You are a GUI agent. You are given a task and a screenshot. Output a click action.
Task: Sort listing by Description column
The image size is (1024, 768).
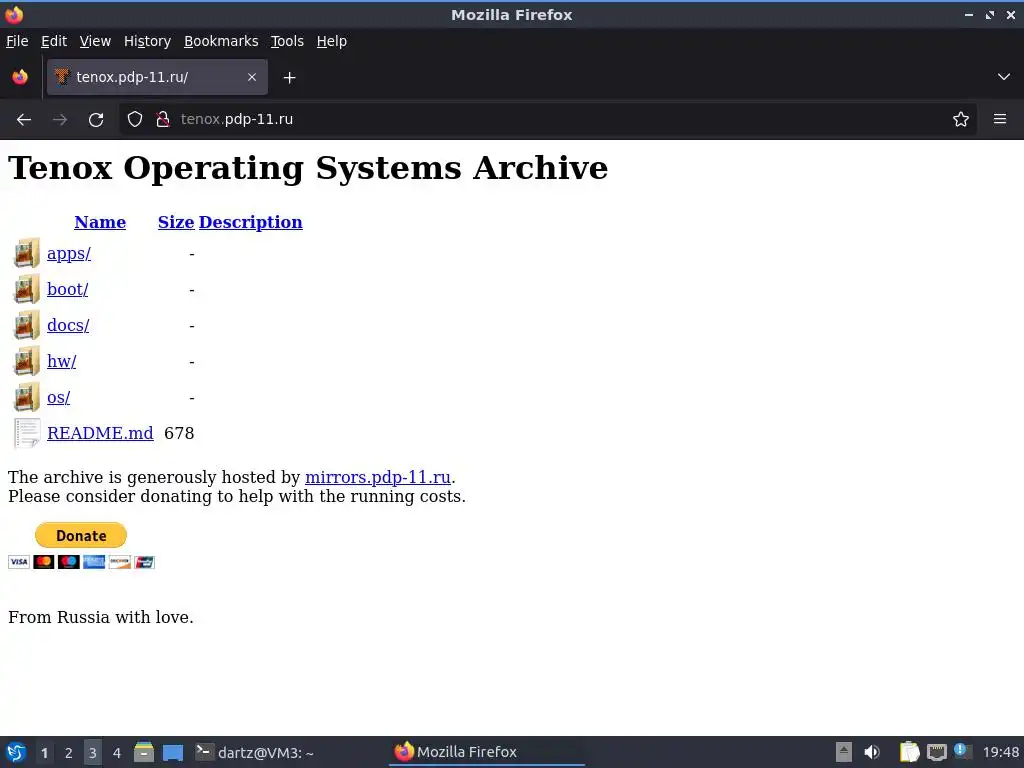251,222
